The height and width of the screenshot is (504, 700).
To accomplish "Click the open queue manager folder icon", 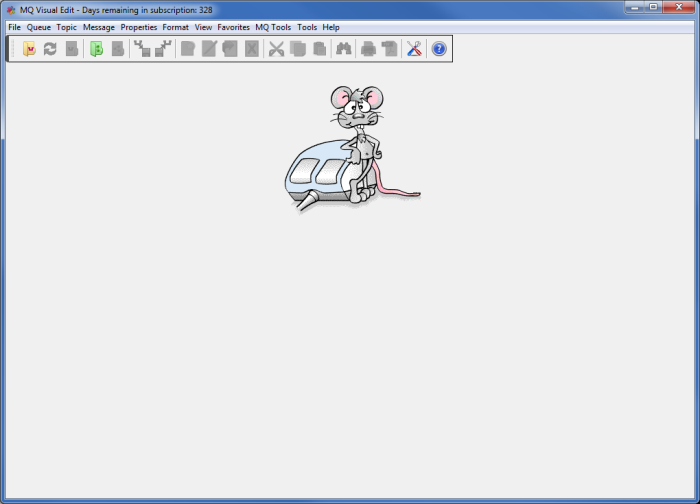I will point(29,49).
